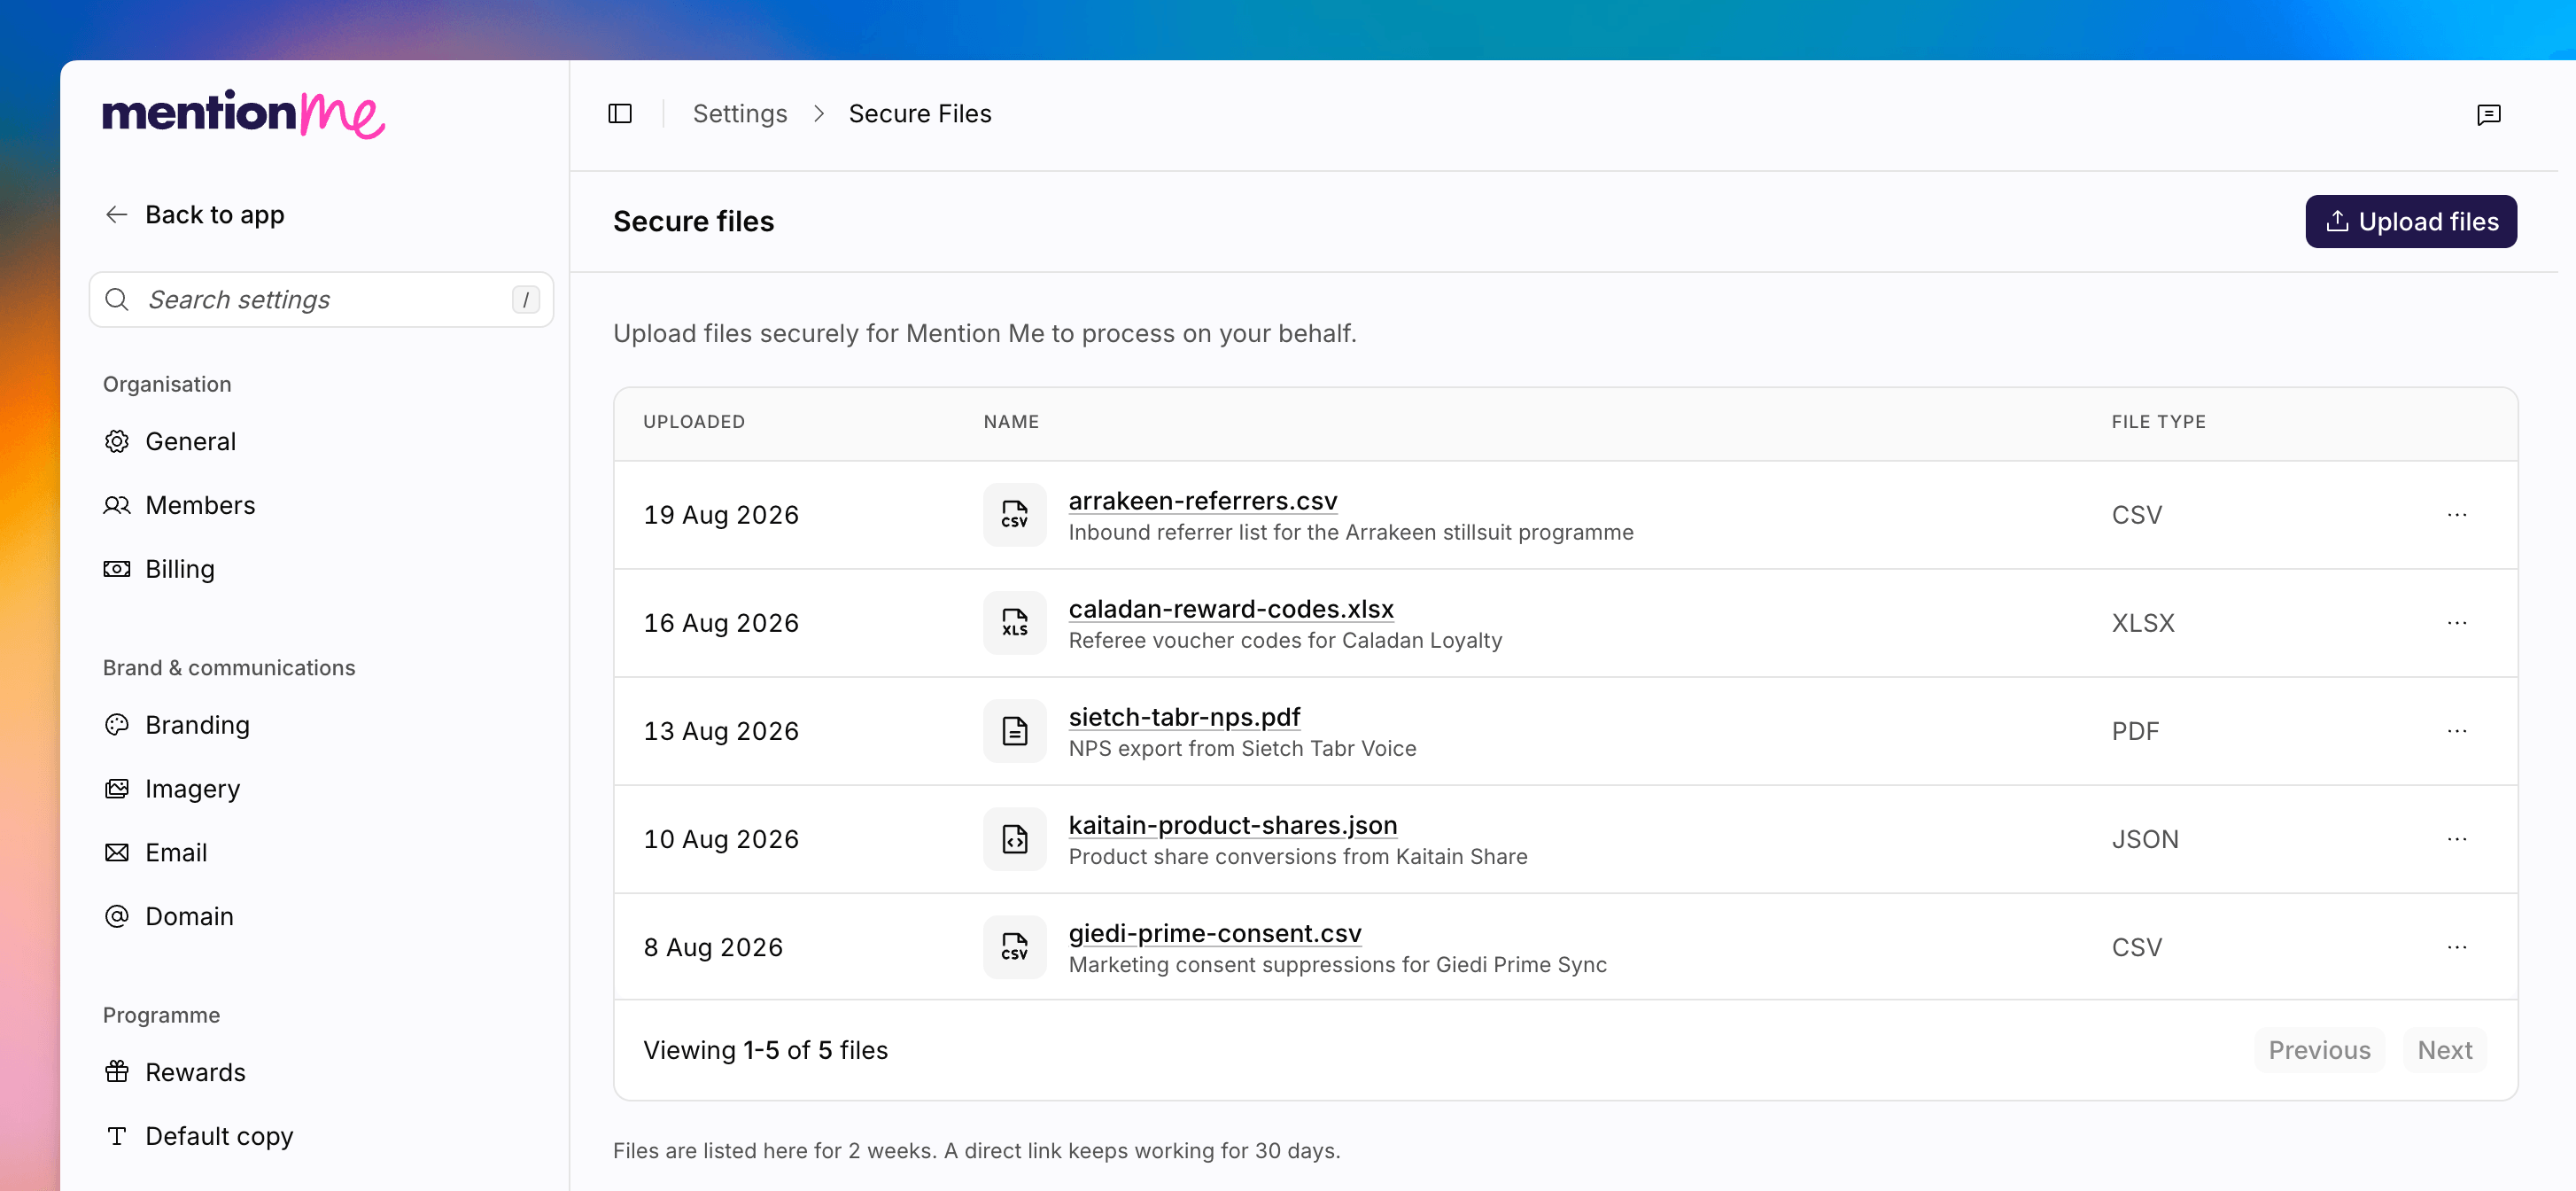Click the Secure Files breadcrumb text
The width and height of the screenshot is (2576, 1191).
pyautogui.click(x=919, y=114)
